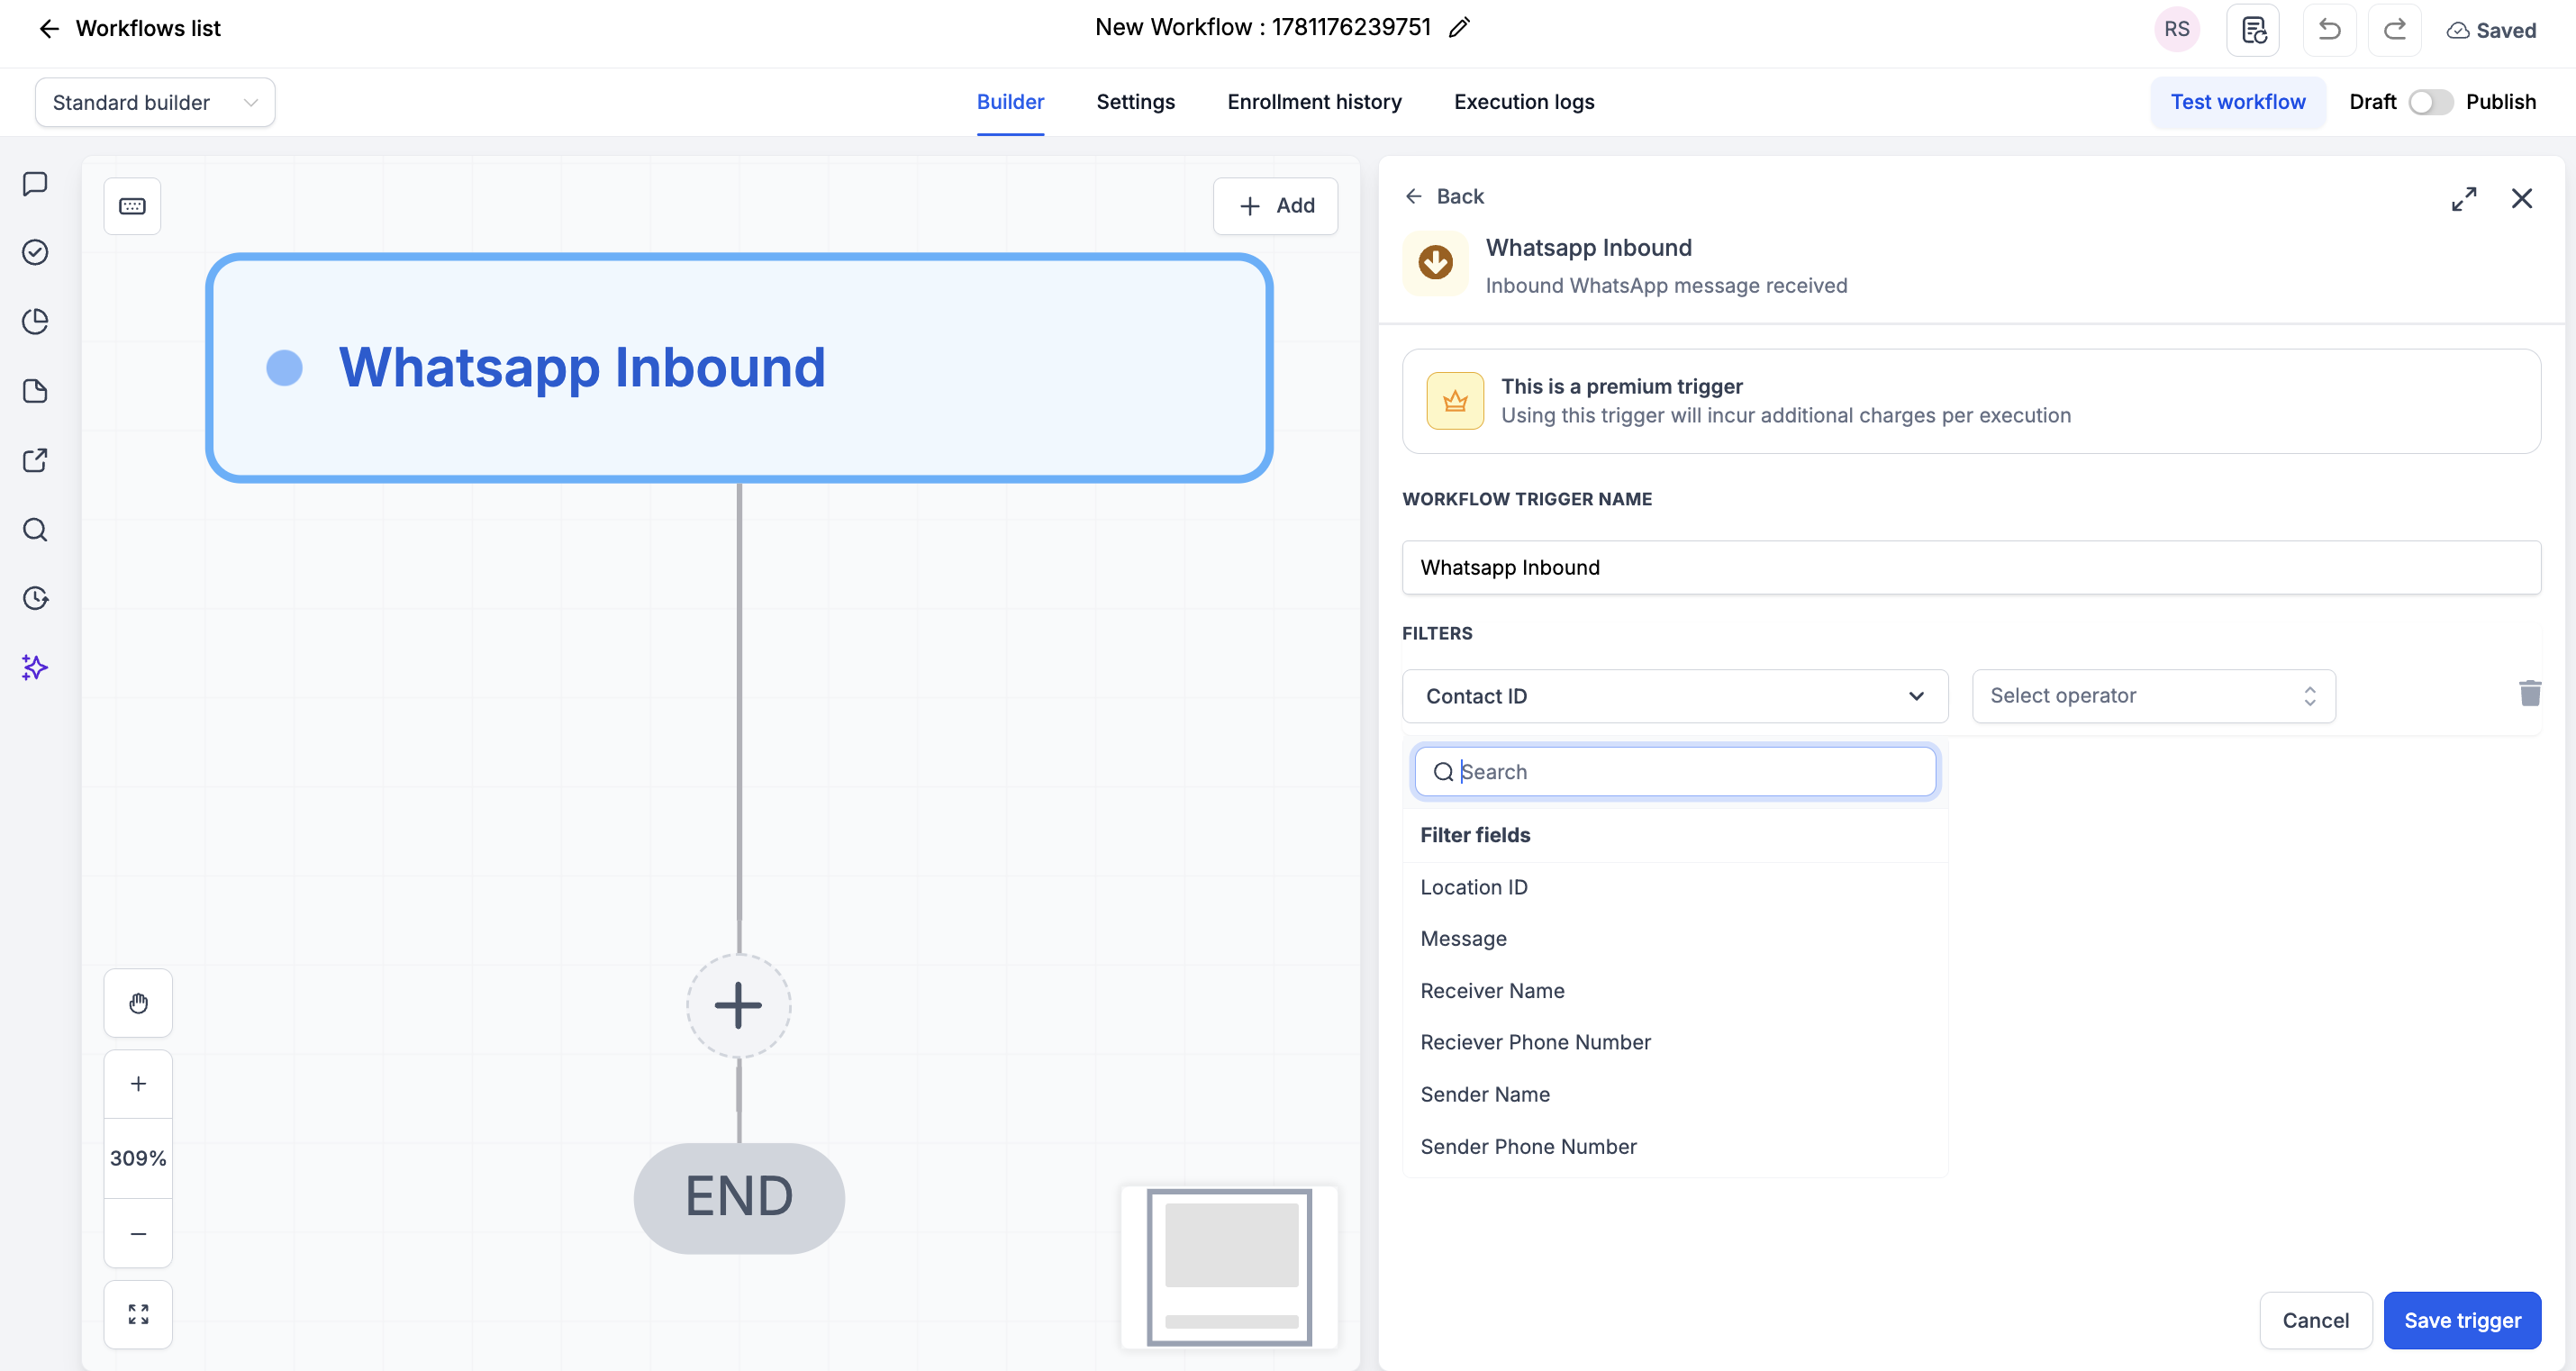Open the Select operator dropdown

coord(2153,696)
